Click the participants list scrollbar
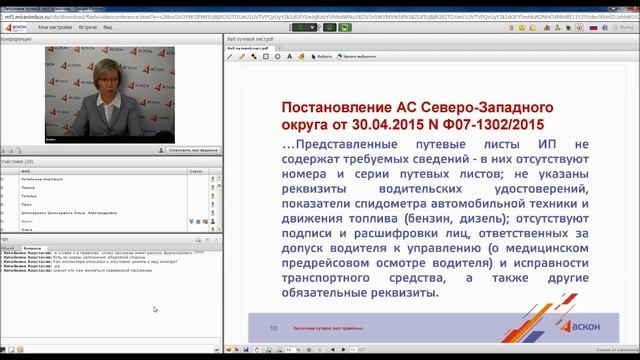 coord(219,203)
